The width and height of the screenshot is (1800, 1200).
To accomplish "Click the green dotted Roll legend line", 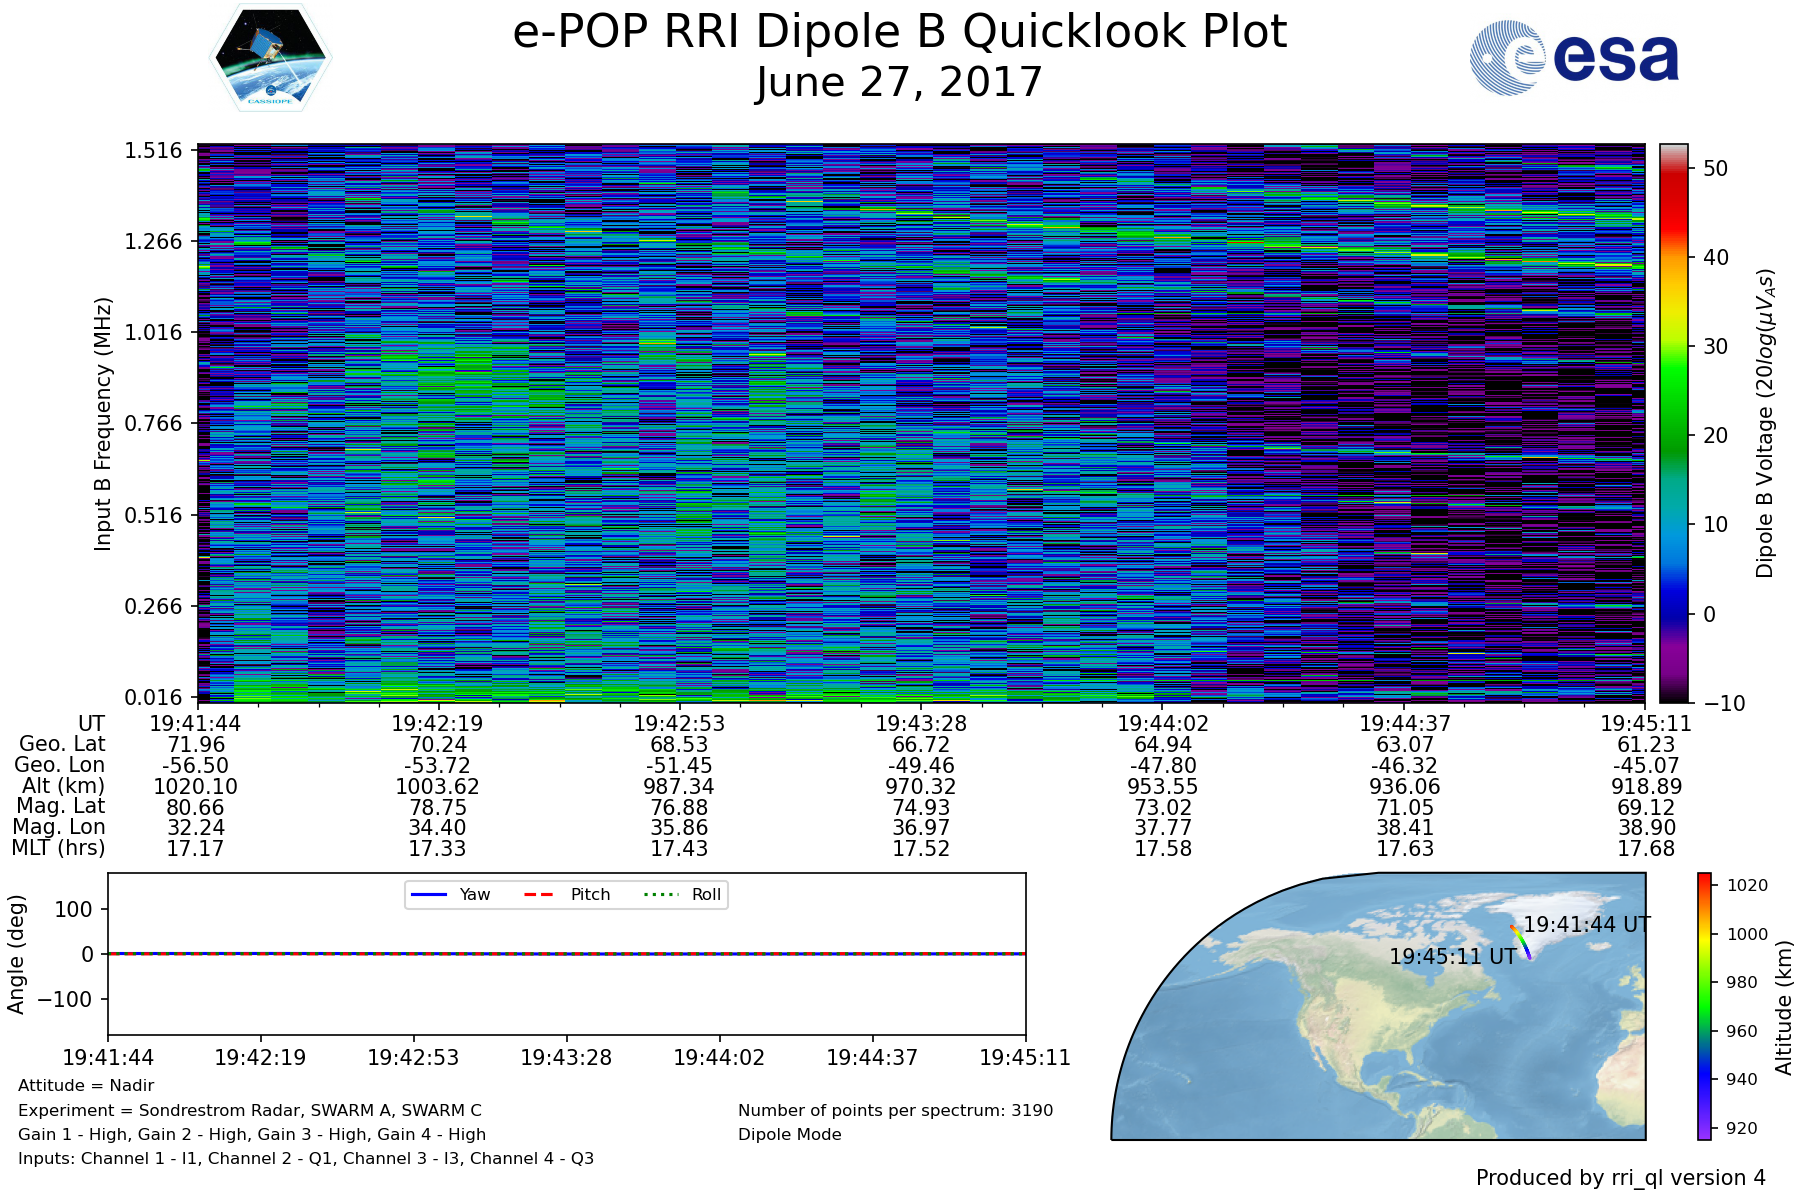I will 660,894.
